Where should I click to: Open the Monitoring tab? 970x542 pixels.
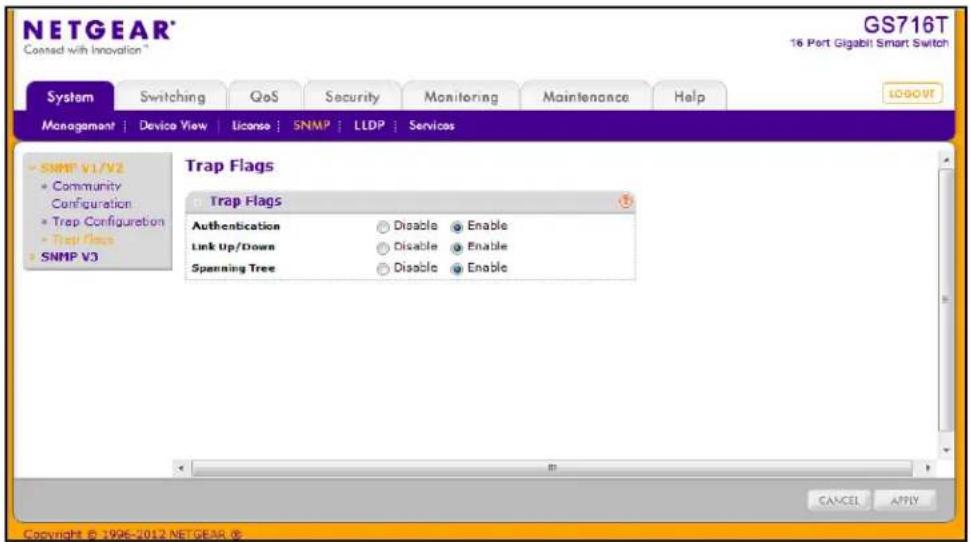point(461,97)
